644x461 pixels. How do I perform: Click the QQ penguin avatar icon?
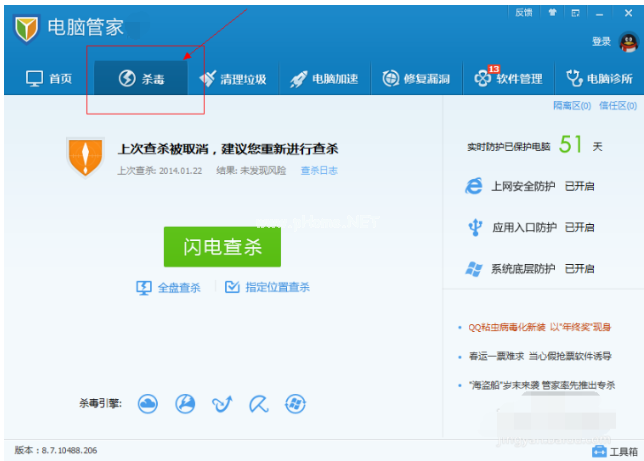coord(629,41)
